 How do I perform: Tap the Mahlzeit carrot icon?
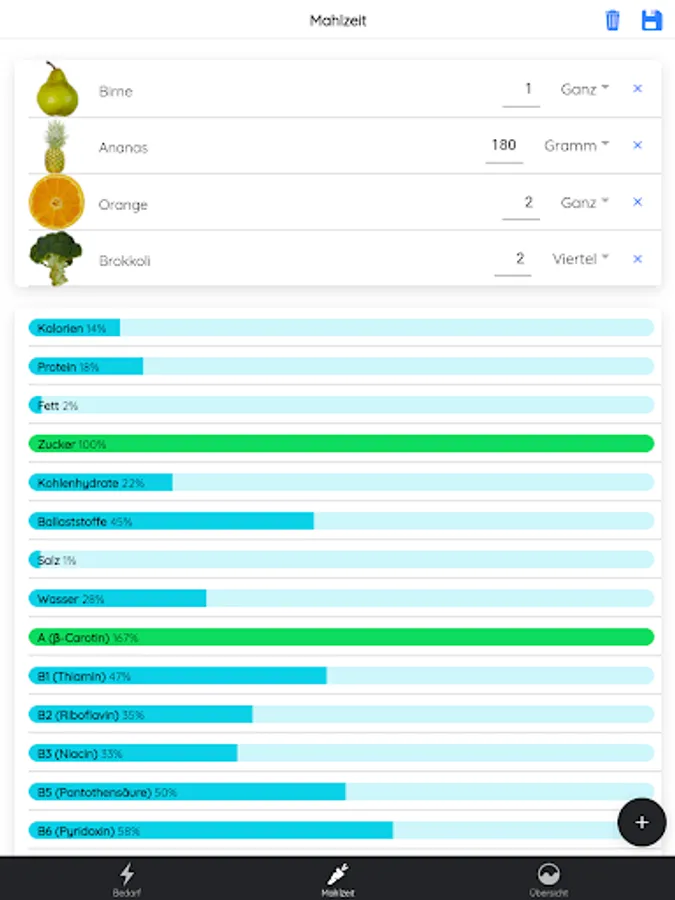337,875
